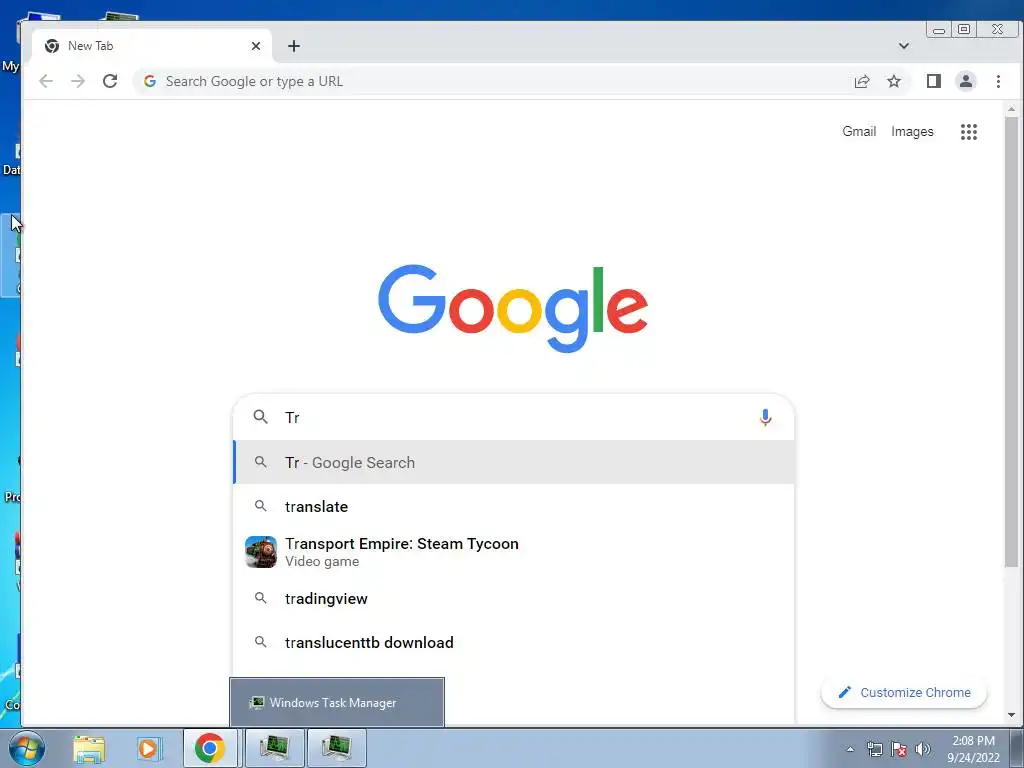Click the browser forward arrow
Viewport: 1024px width, 768px height.
[x=78, y=81]
